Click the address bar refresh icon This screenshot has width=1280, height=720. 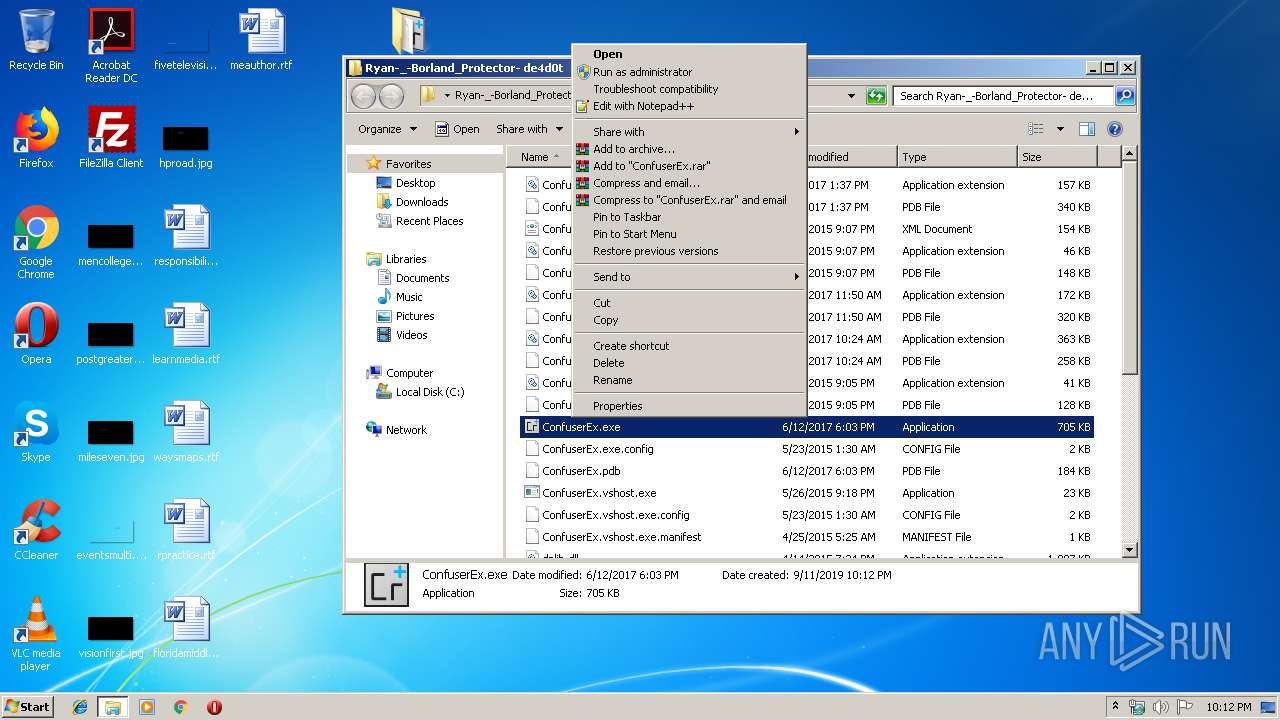point(876,96)
